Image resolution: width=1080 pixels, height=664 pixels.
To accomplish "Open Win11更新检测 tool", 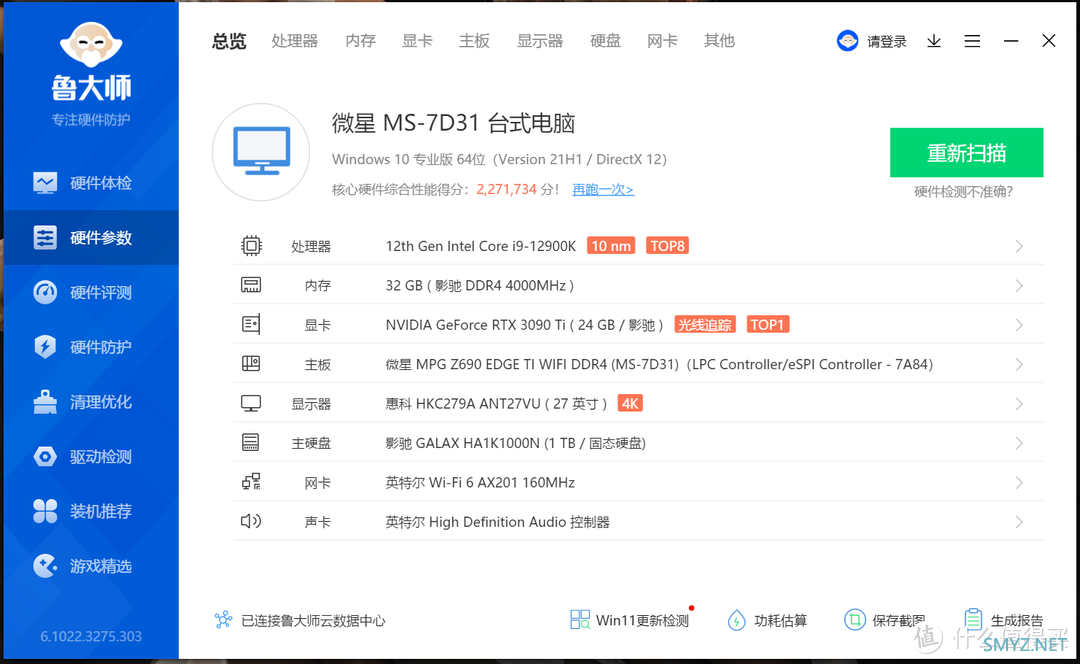I will point(630,620).
